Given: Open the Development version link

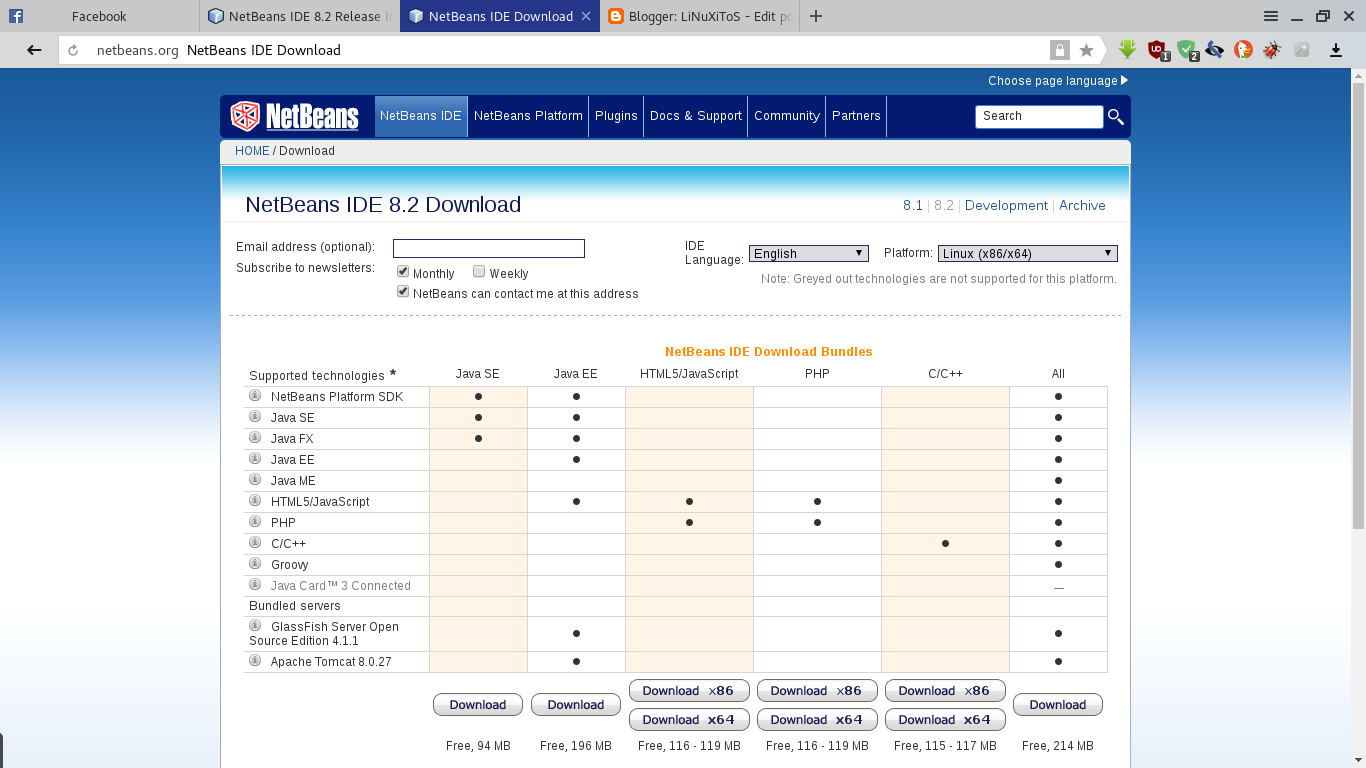Looking at the screenshot, I should [1006, 205].
